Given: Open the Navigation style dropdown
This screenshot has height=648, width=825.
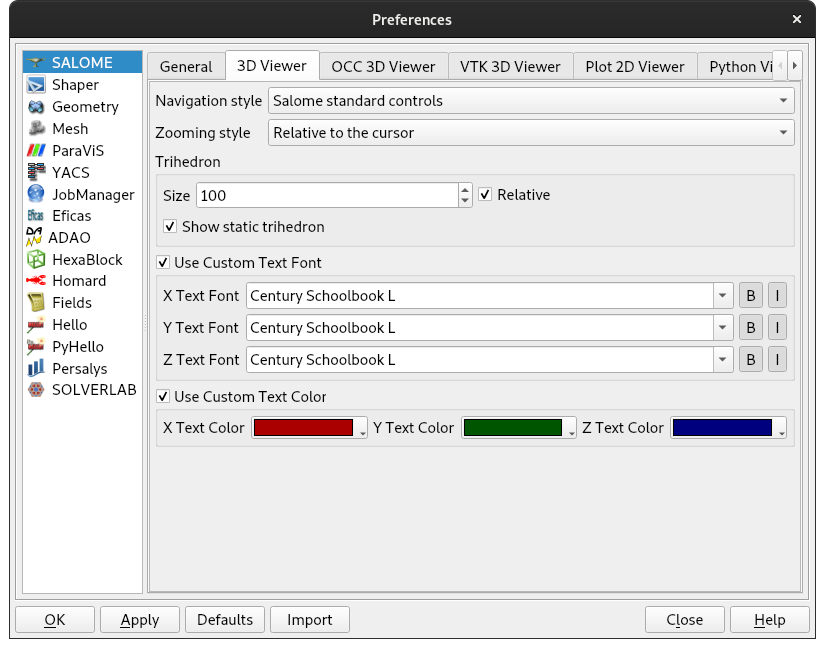Looking at the screenshot, I should pos(531,100).
